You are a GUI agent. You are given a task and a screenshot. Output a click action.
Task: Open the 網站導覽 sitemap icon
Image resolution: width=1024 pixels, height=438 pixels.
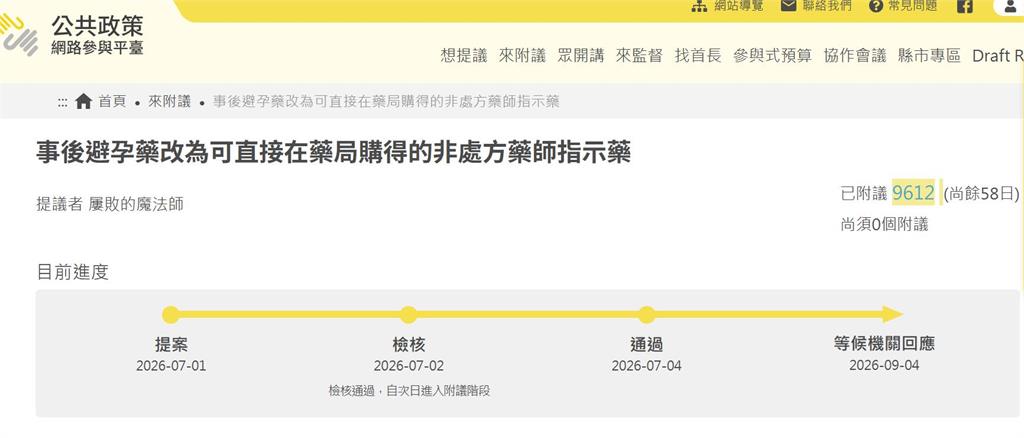pyautogui.click(x=699, y=6)
